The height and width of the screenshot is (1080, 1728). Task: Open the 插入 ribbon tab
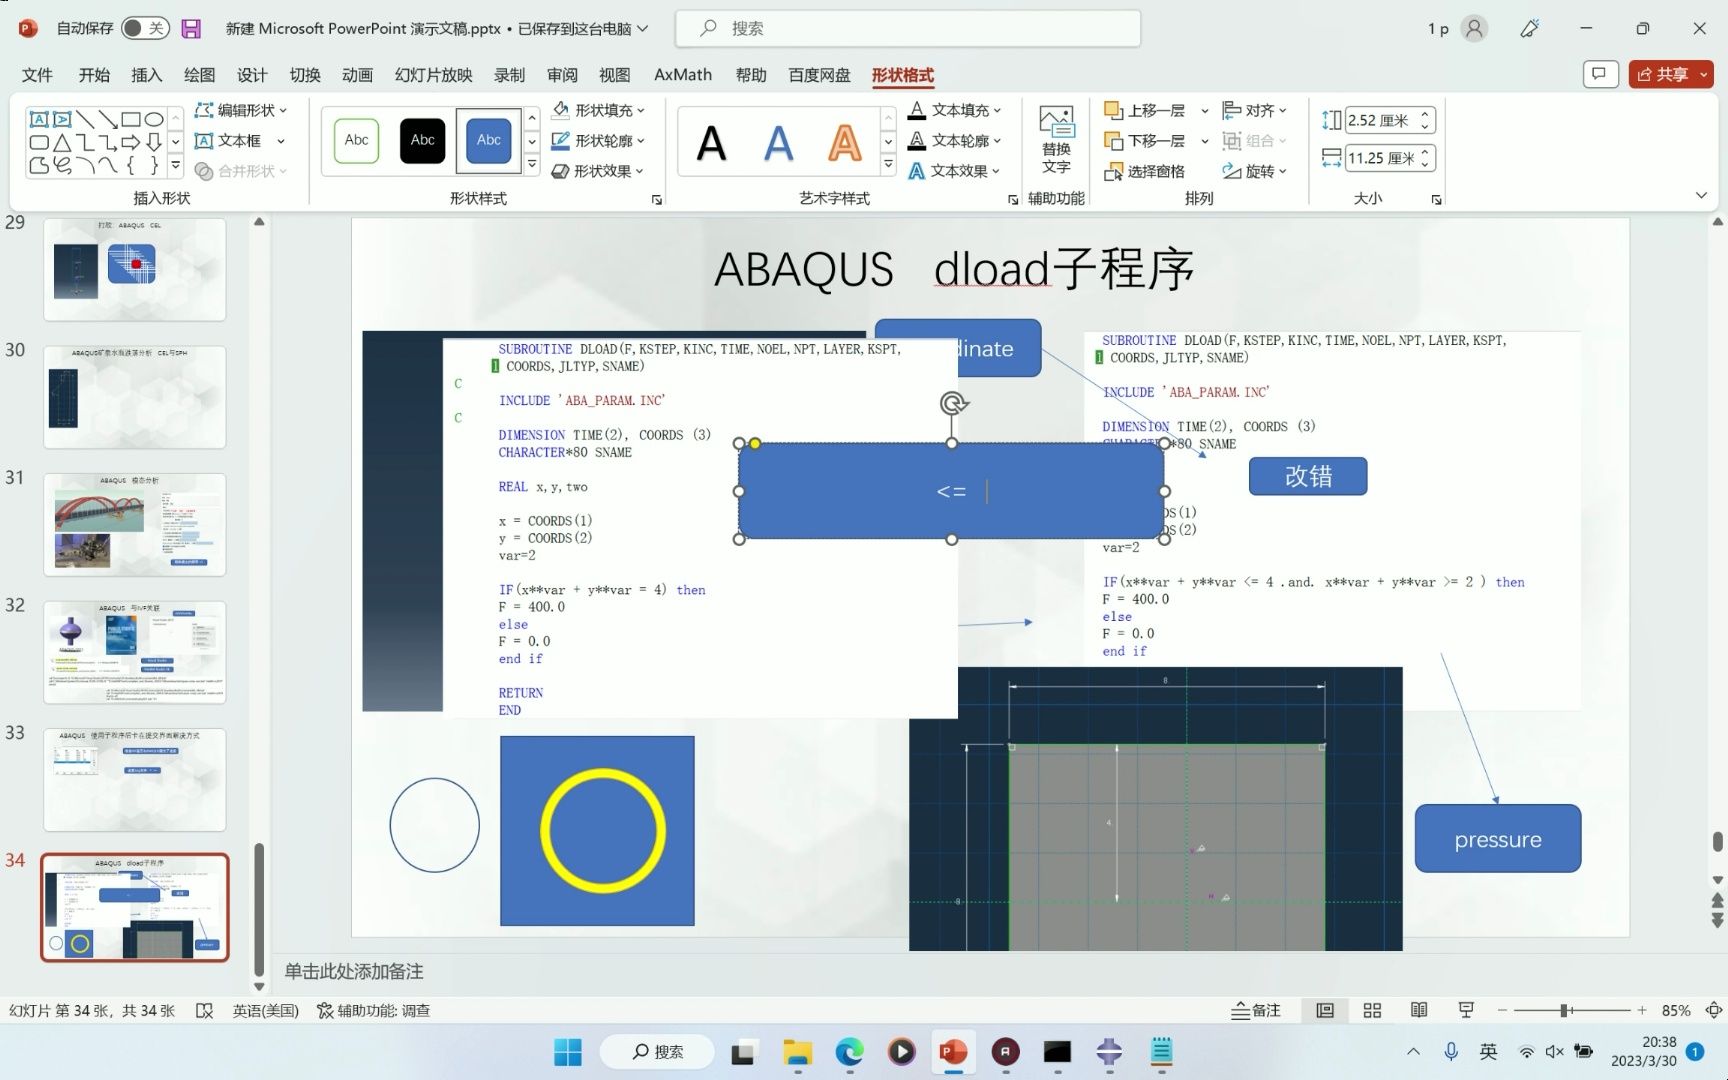(146, 75)
